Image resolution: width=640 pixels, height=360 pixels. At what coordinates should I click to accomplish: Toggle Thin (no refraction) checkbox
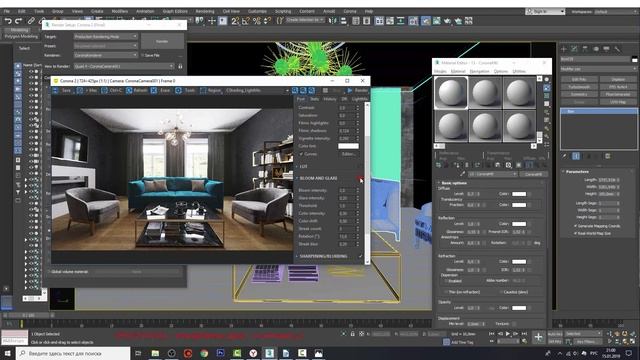[x=446, y=292]
